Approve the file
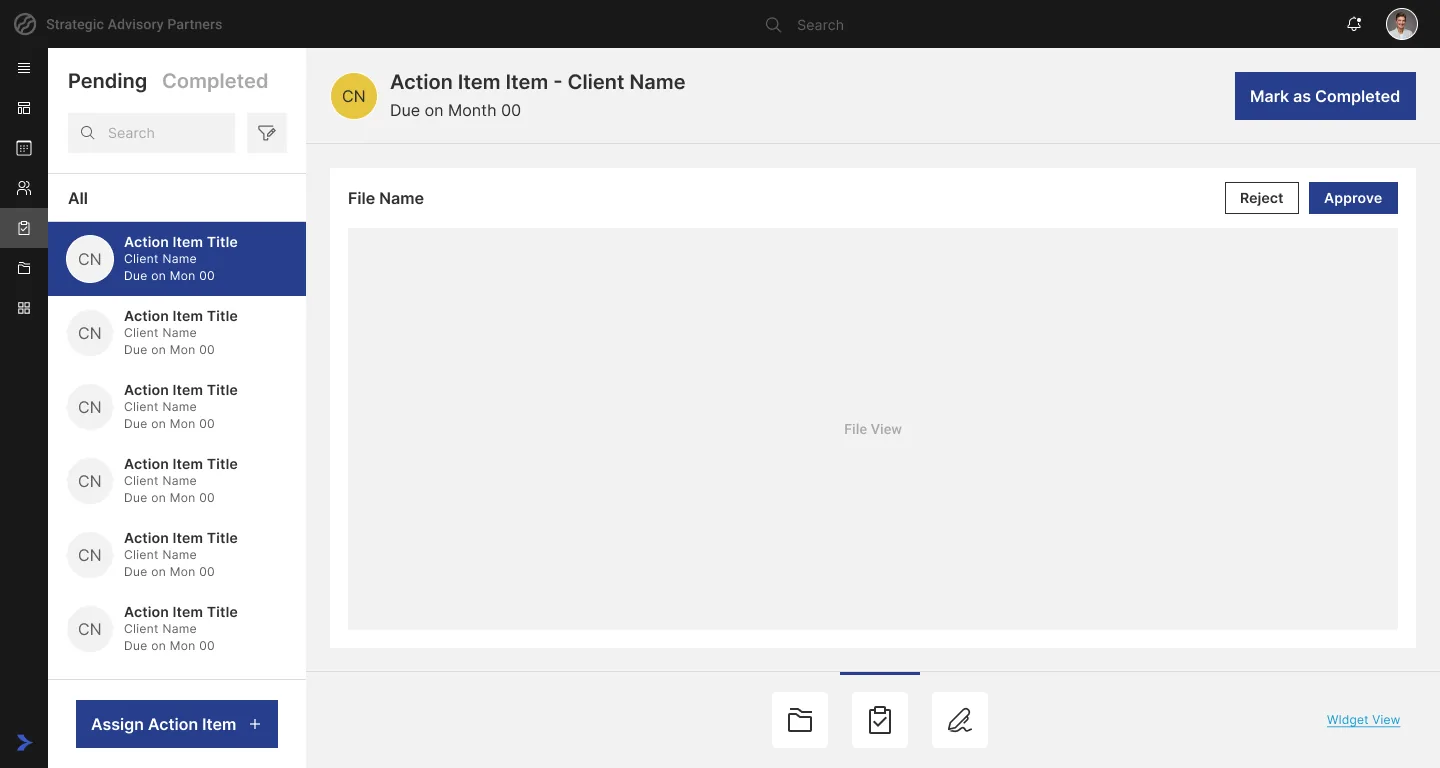Viewport: 1440px width, 768px height. click(x=1353, y=198)
